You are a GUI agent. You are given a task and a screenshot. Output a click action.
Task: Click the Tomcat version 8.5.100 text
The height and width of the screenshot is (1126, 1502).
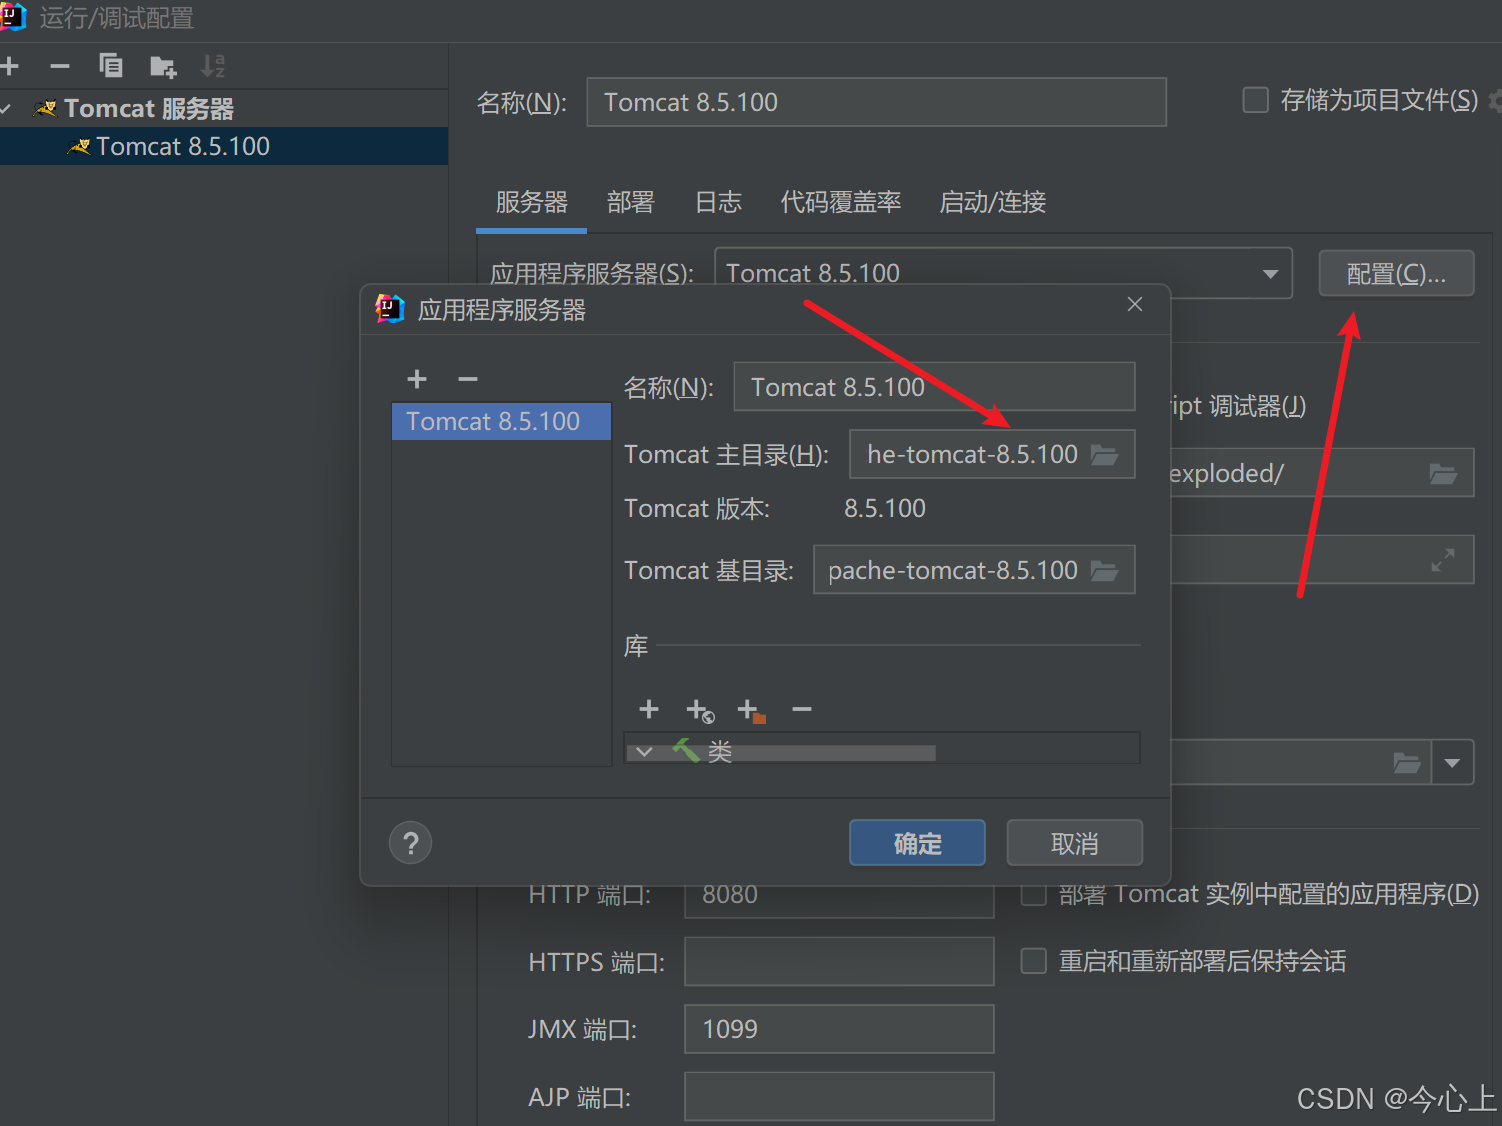point(885,508)
